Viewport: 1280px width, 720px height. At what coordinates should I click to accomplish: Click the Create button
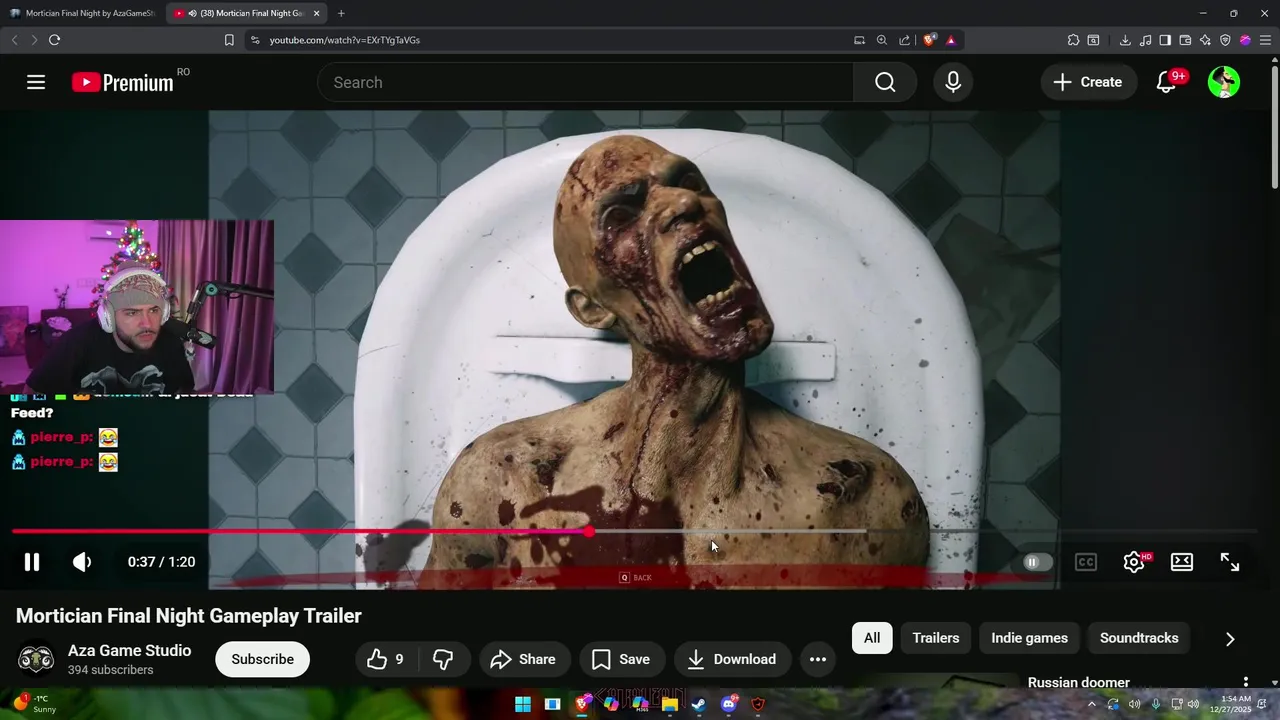click(1088, 82)
